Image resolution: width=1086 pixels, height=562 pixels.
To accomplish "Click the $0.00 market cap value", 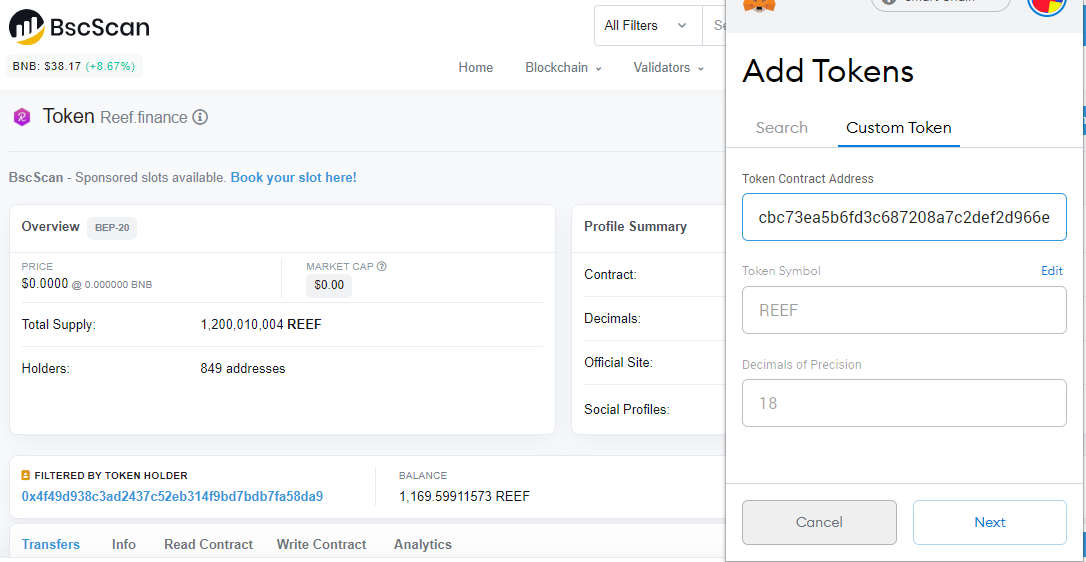I will click(329, 286).
